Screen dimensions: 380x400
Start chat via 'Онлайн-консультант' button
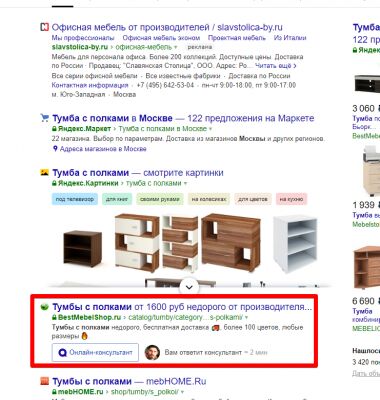pos(95,352)
